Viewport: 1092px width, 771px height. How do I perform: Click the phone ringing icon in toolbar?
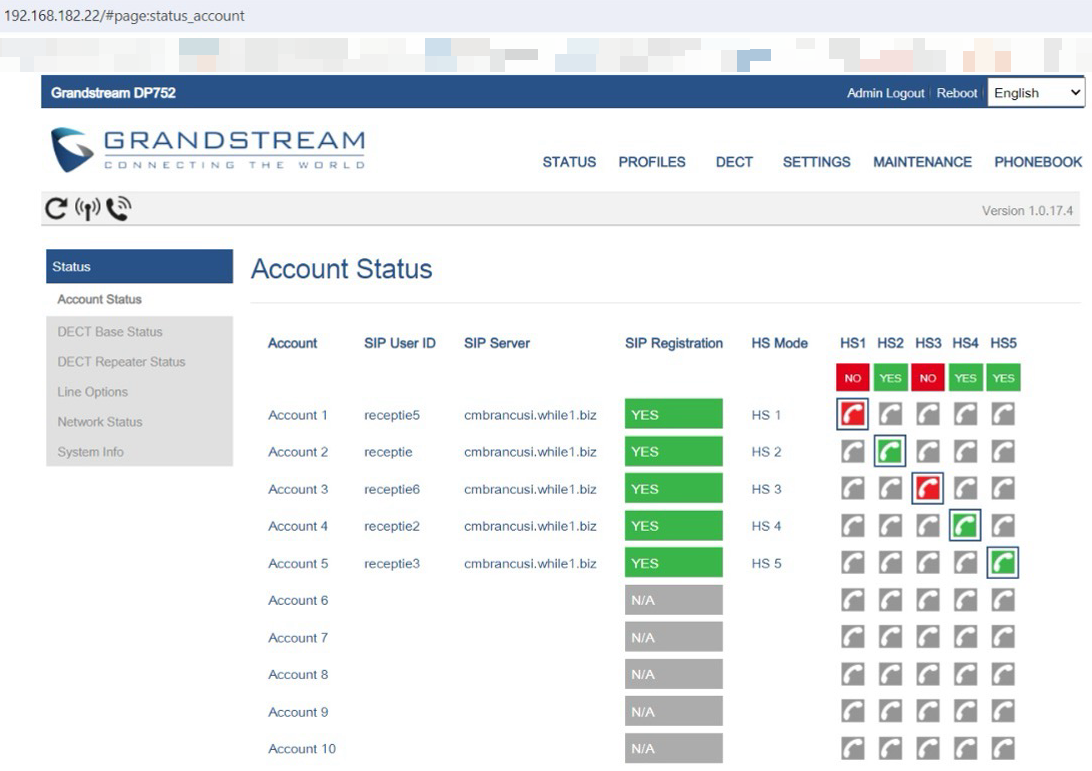(x=118, y=208)
